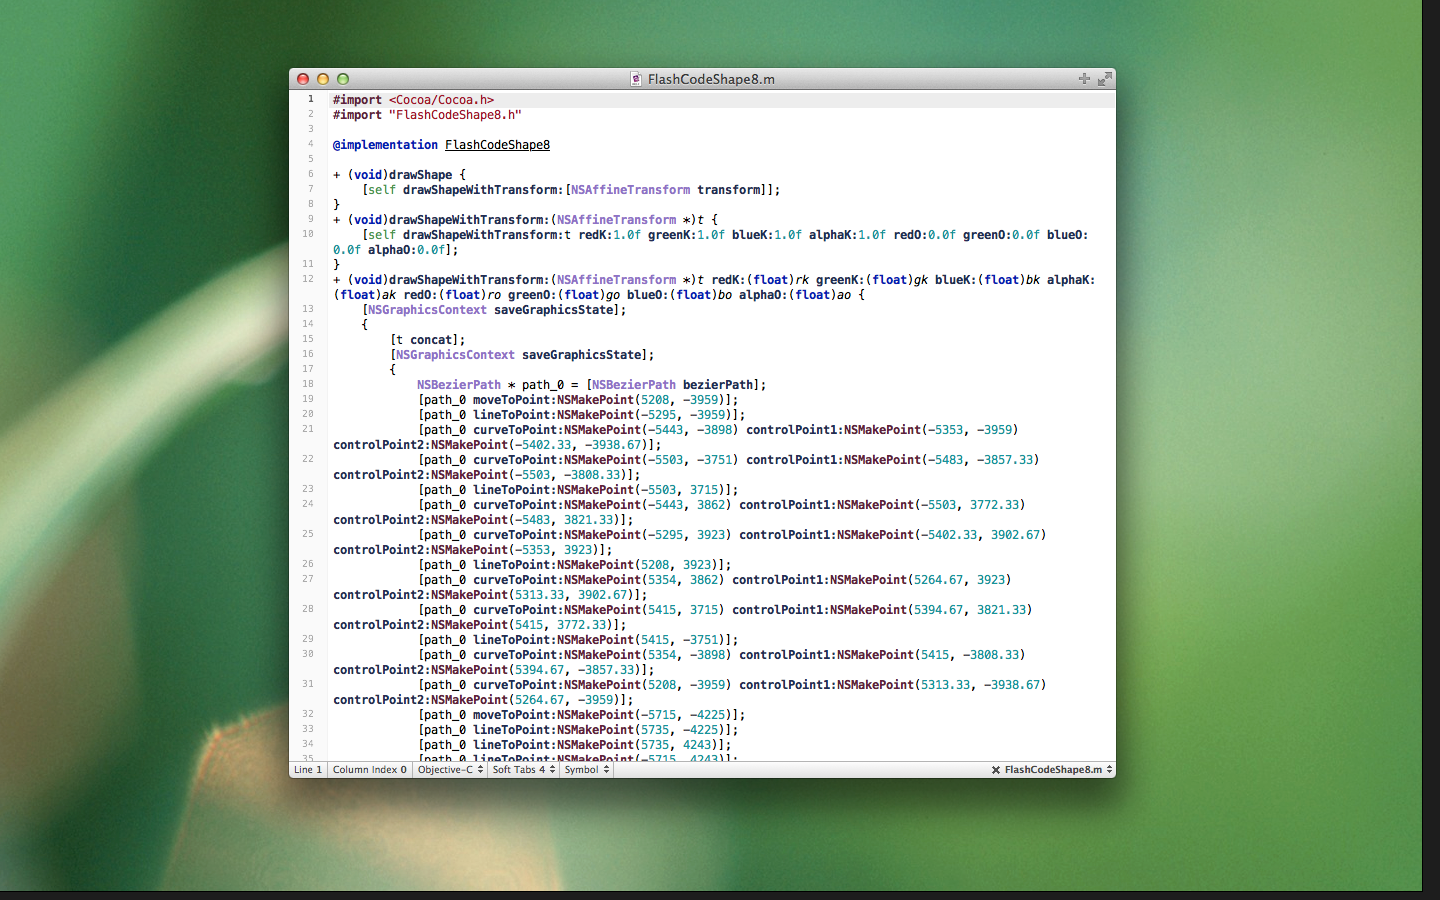1440x900 pixels.
Task: Click gutter line number 21
Action: point(308,429)
